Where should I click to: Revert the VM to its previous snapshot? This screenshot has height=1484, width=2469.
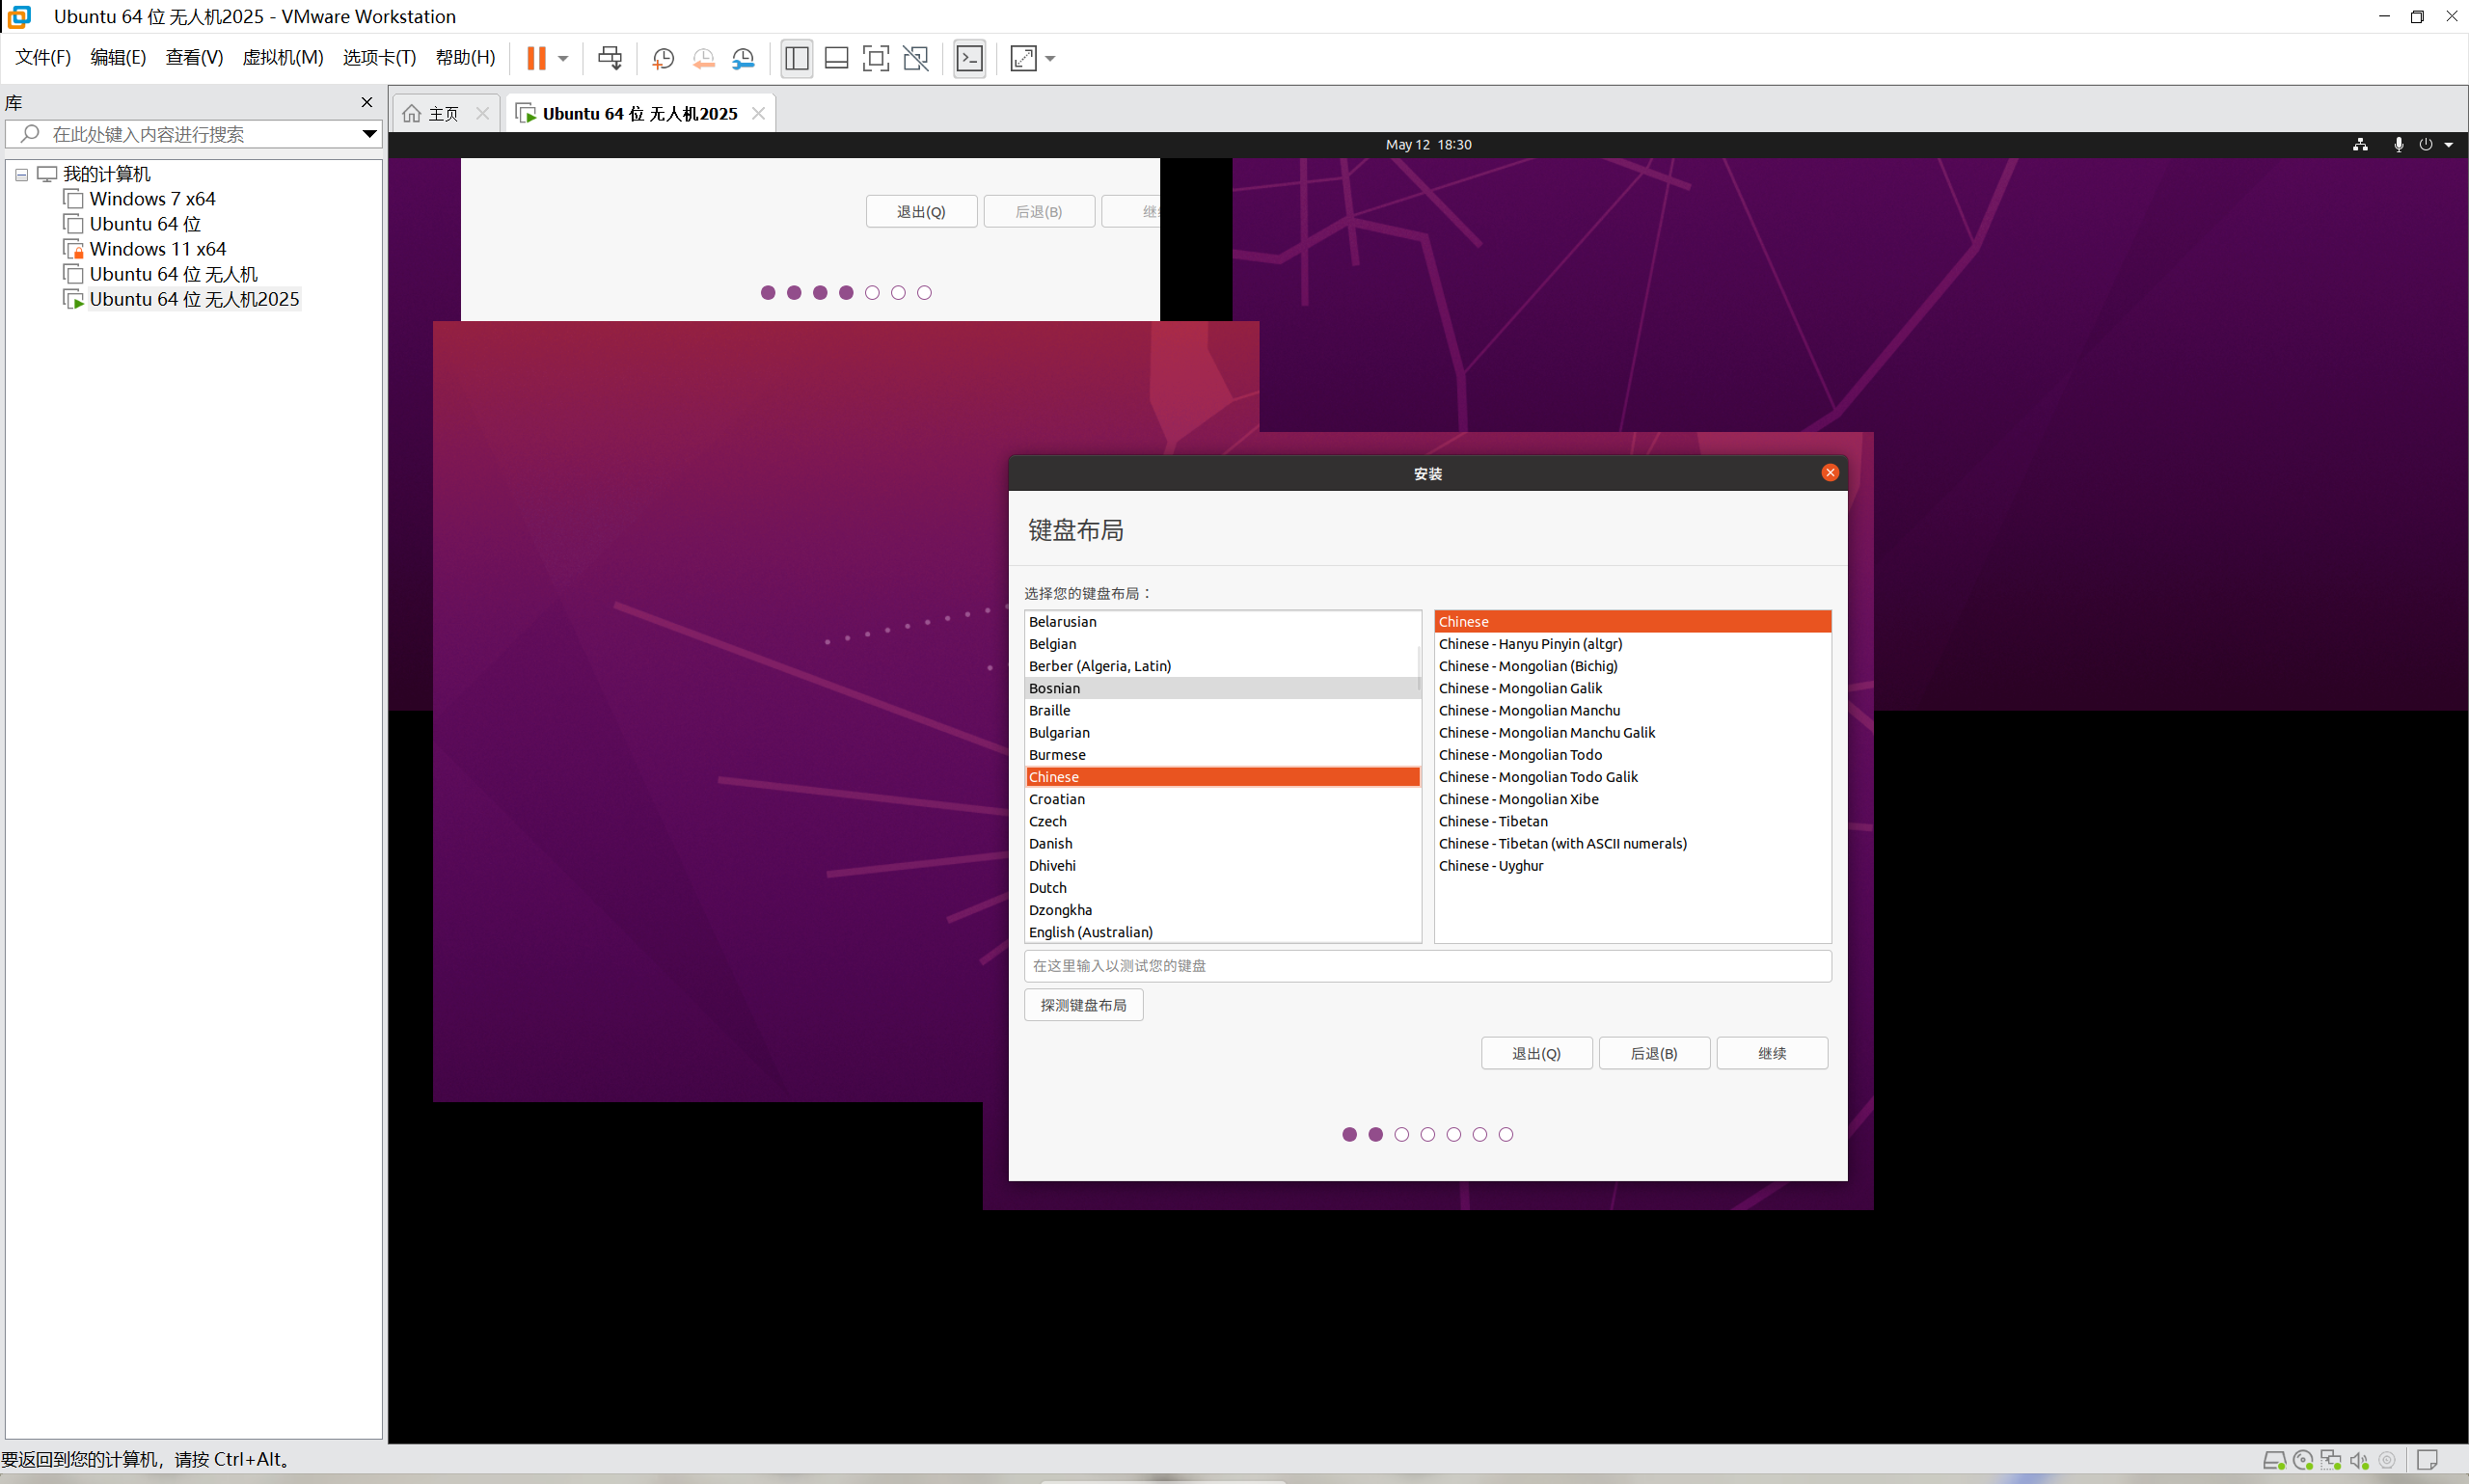[x=703, y=58]
